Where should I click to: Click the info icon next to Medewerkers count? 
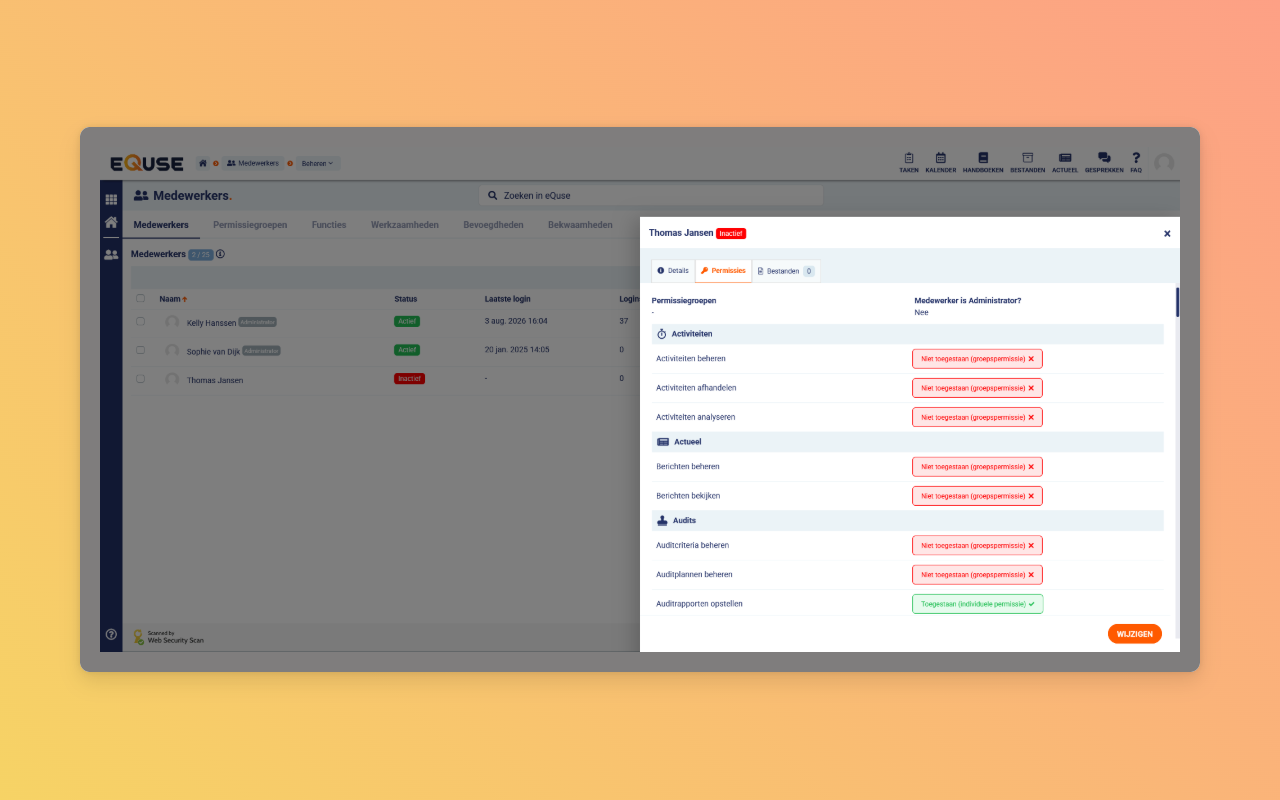[x=220, y=254]
